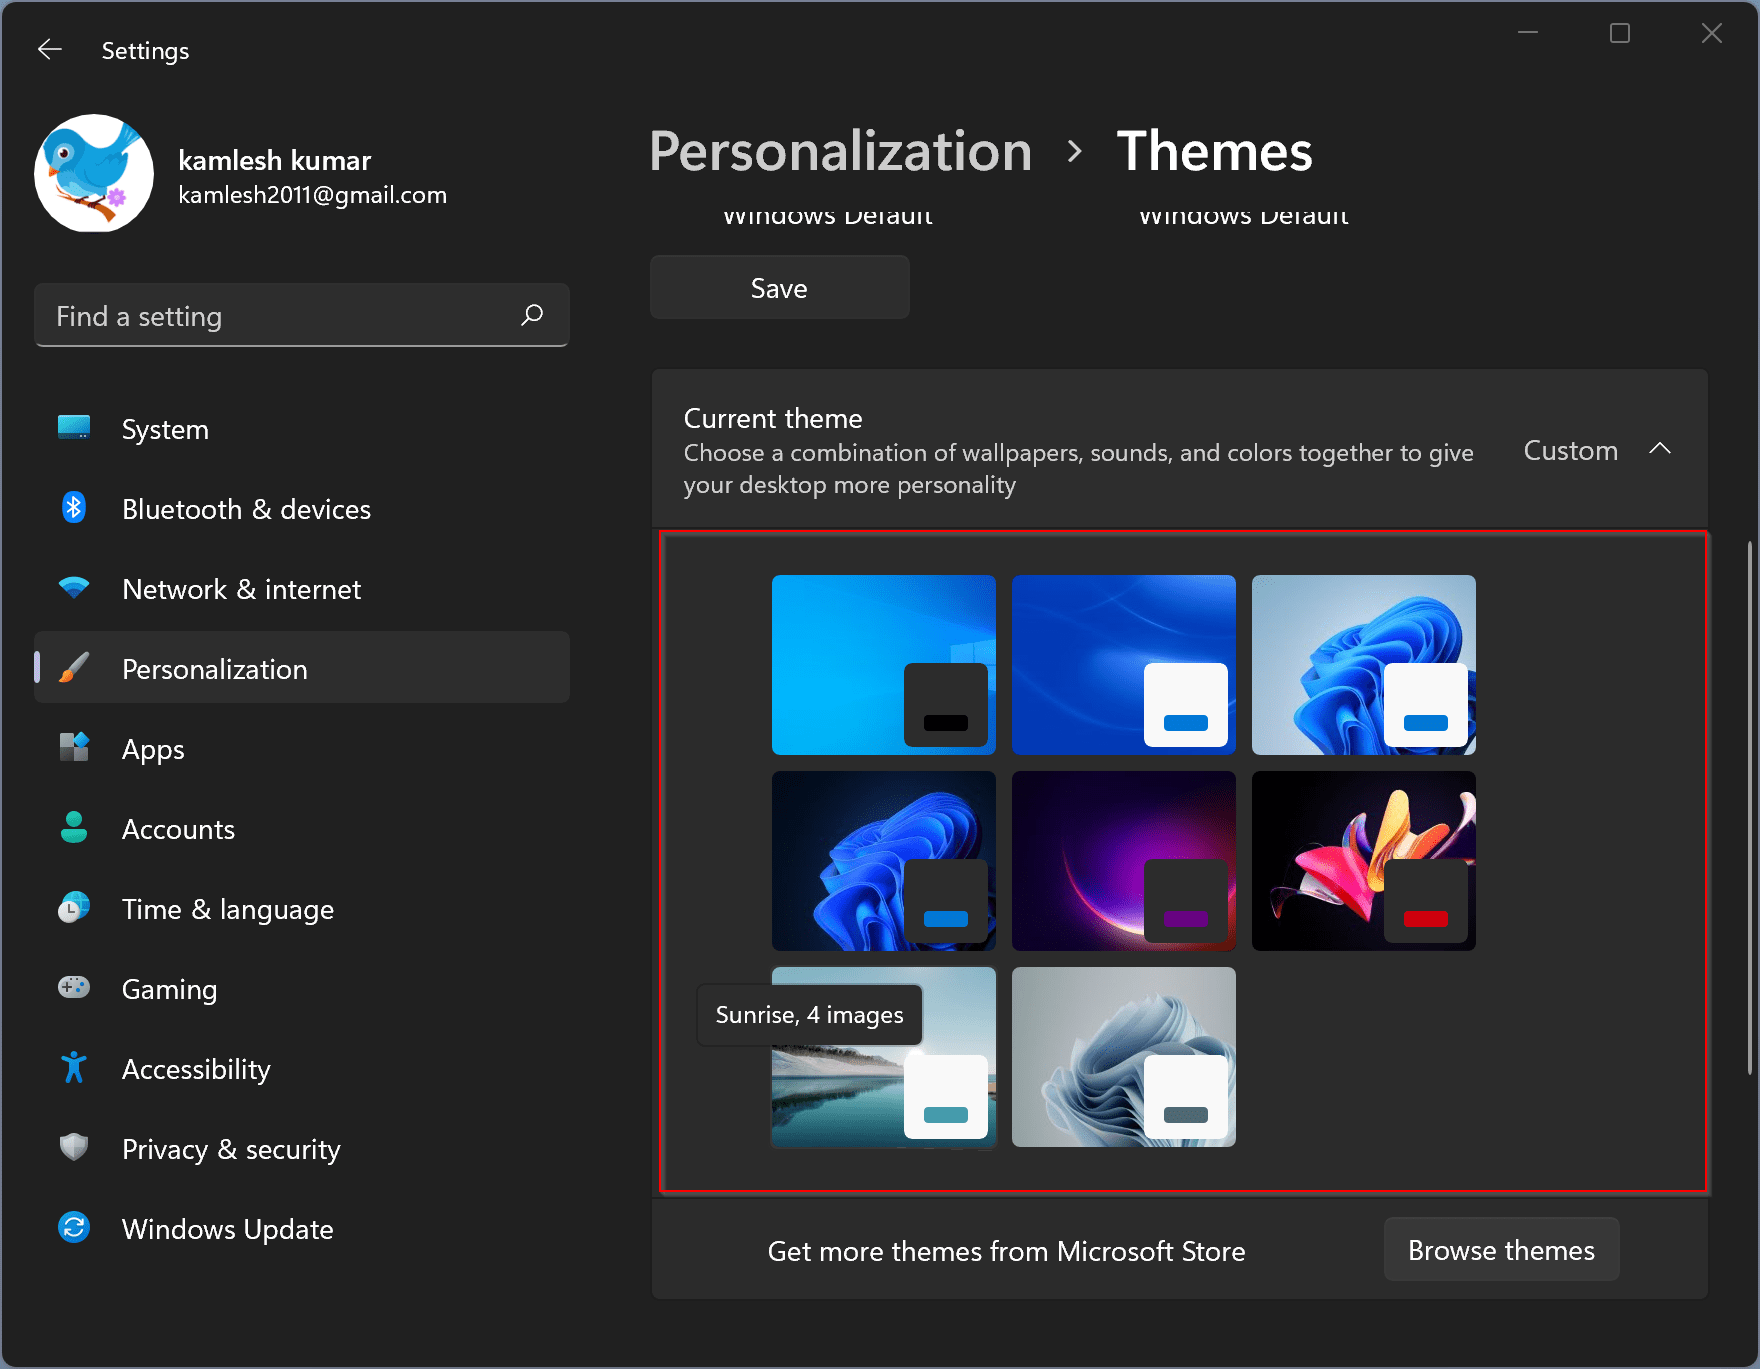Click the Personalization paintbrush icon

(74, 668)
